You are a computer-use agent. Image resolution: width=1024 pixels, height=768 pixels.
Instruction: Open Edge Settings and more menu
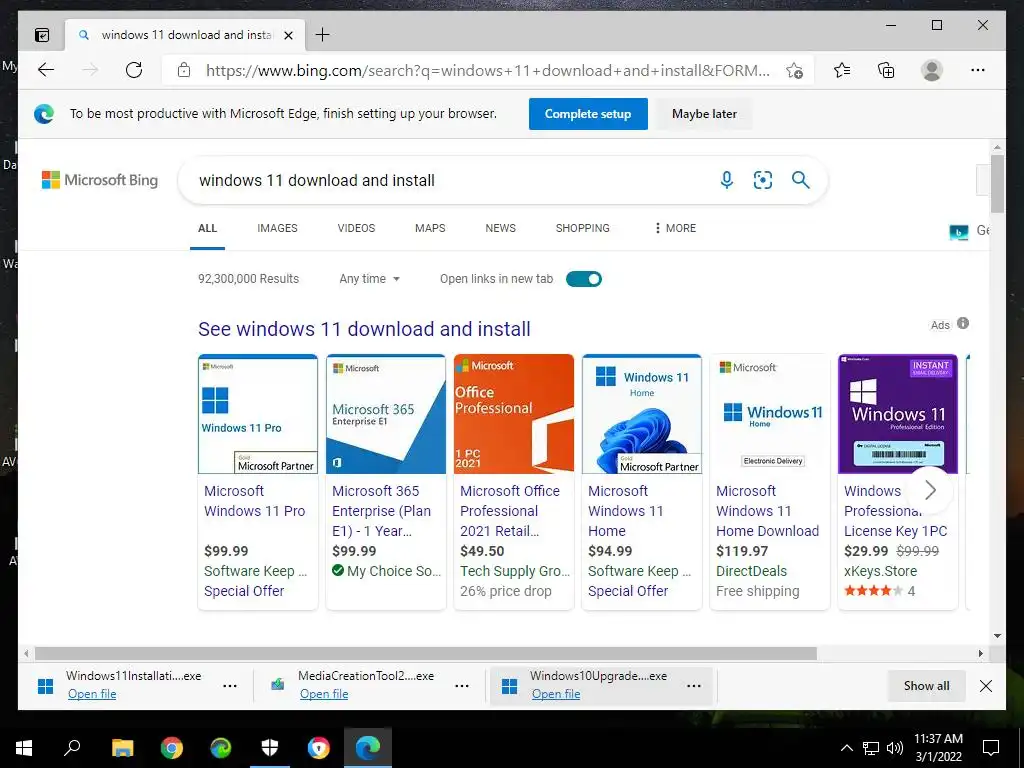pyautogui.click(x=978, y=70)
